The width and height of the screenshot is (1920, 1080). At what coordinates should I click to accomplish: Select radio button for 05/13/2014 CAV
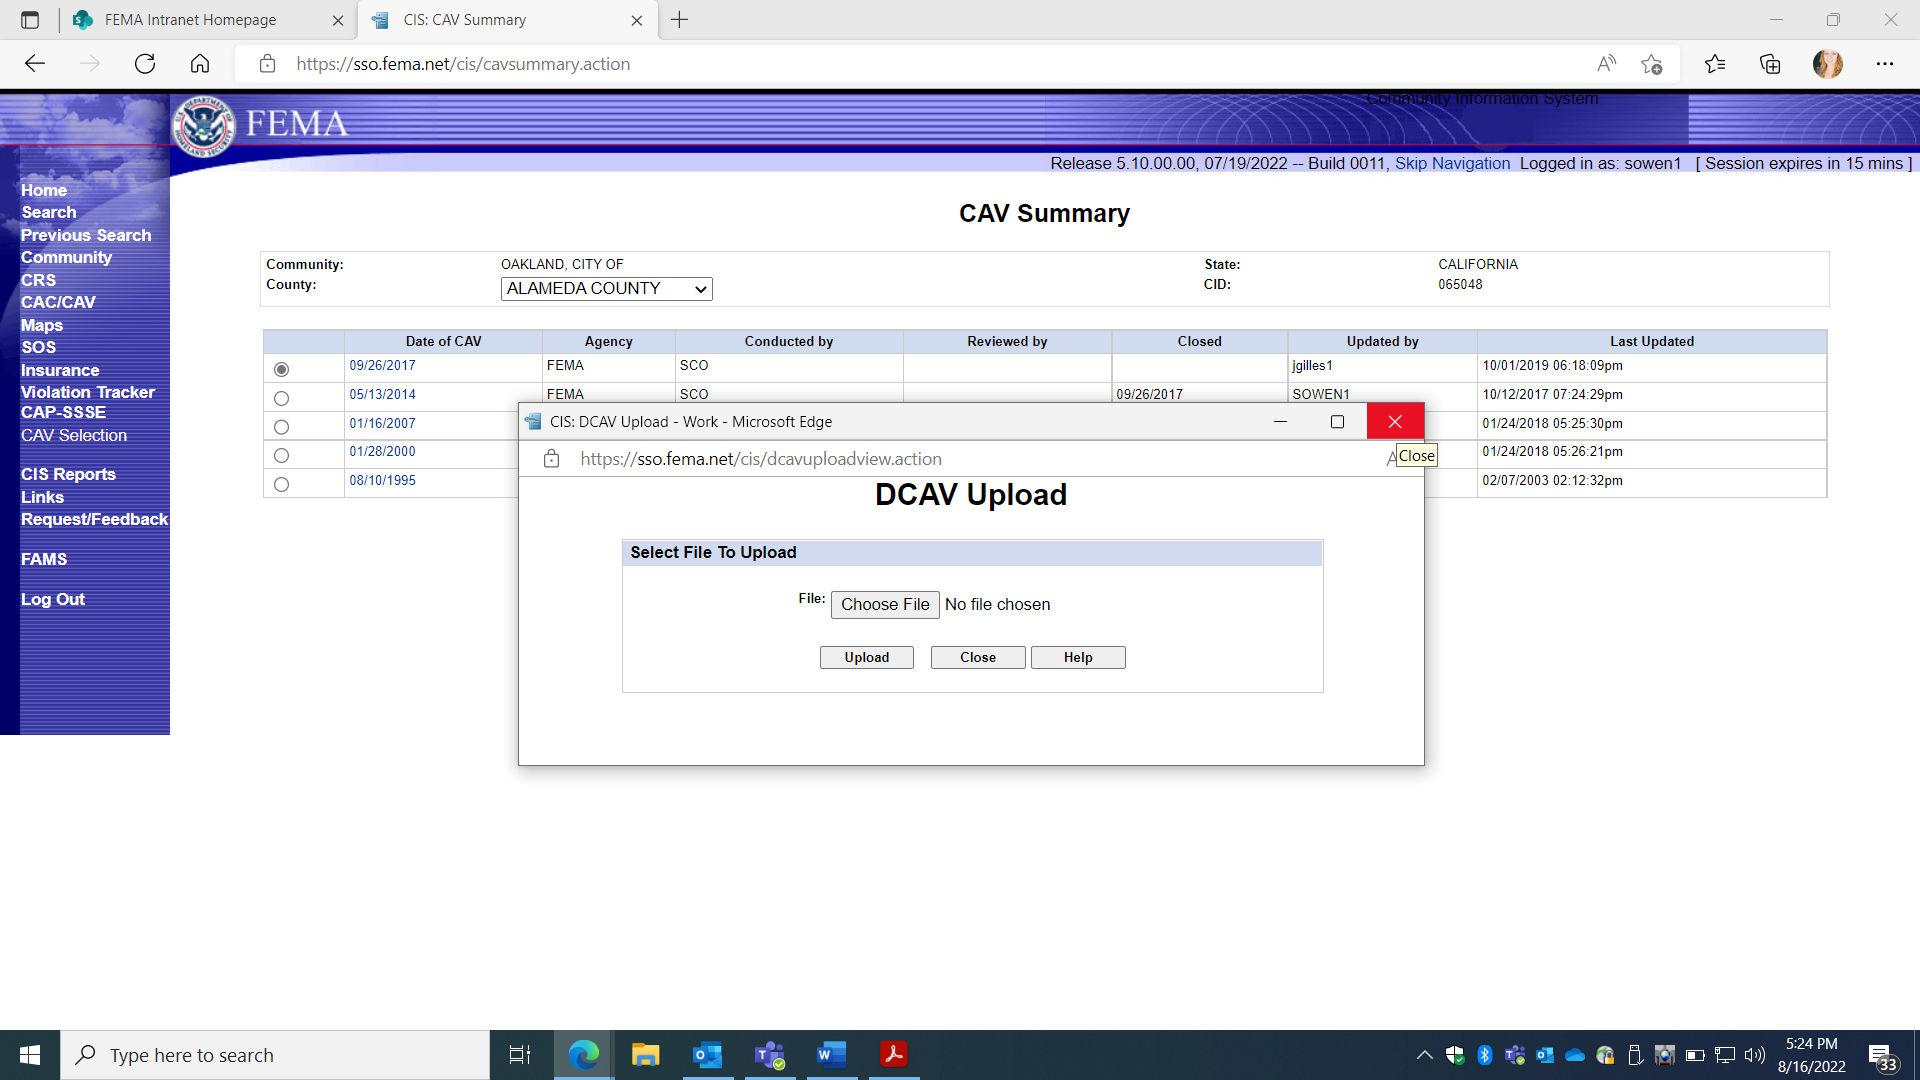[x=281, y=398]
